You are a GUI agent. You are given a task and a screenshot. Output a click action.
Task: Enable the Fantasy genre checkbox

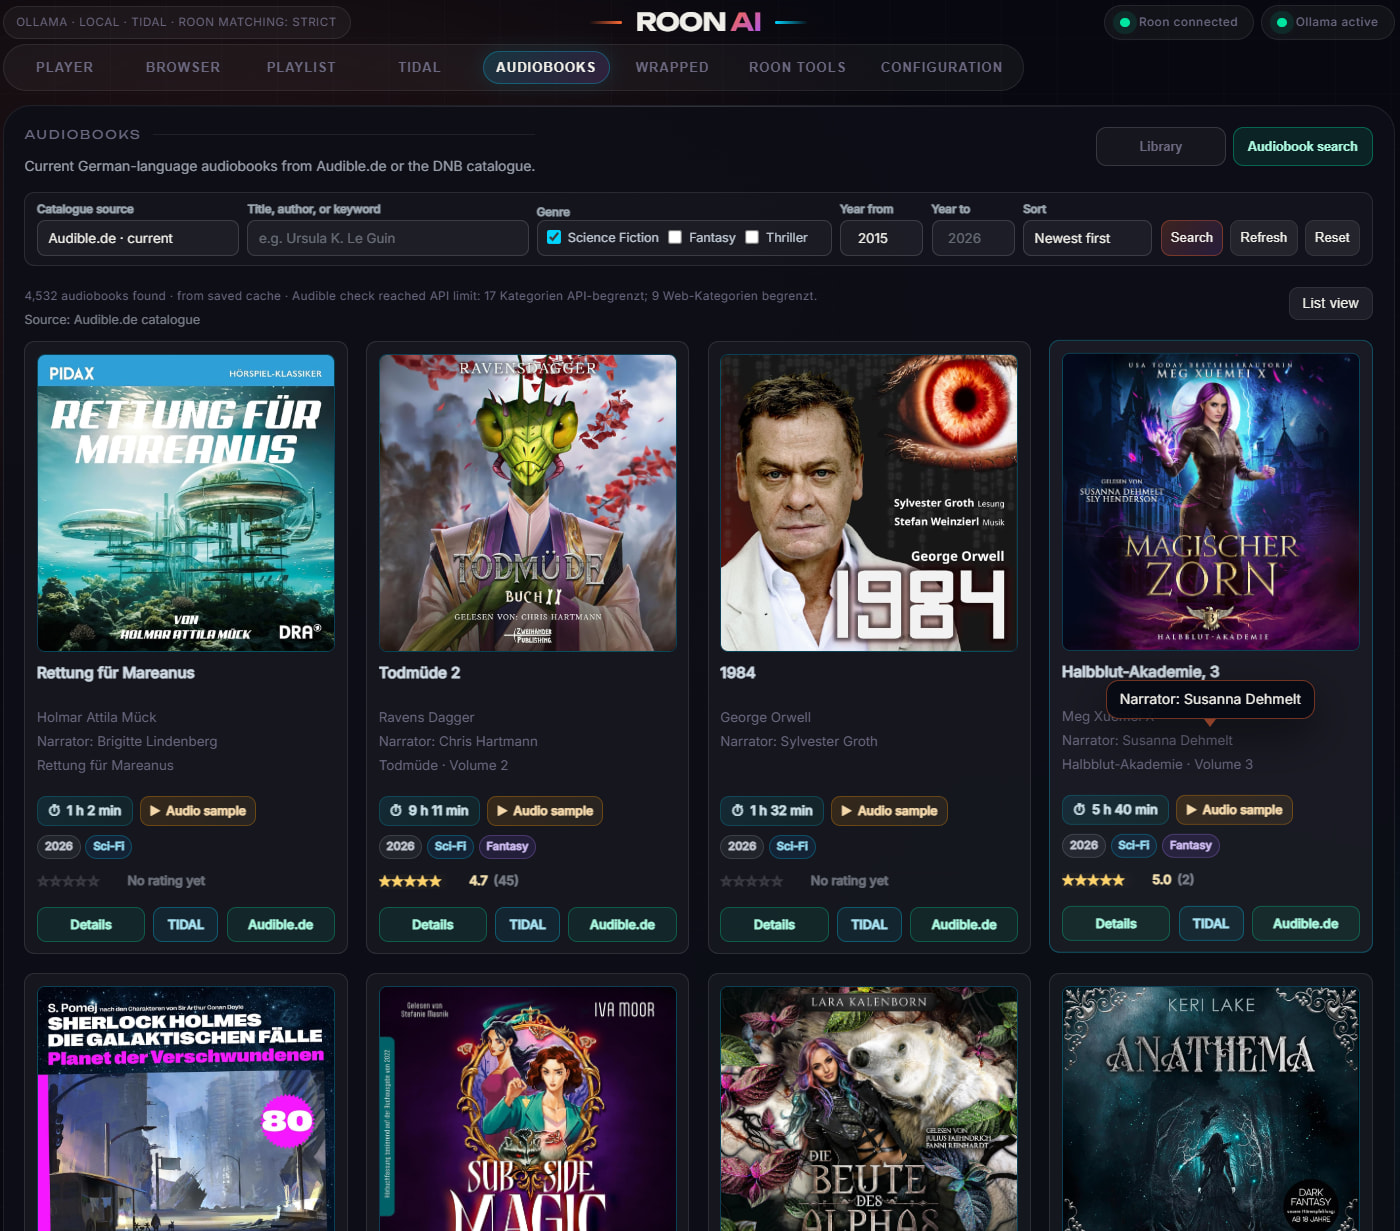pos(675,237)
